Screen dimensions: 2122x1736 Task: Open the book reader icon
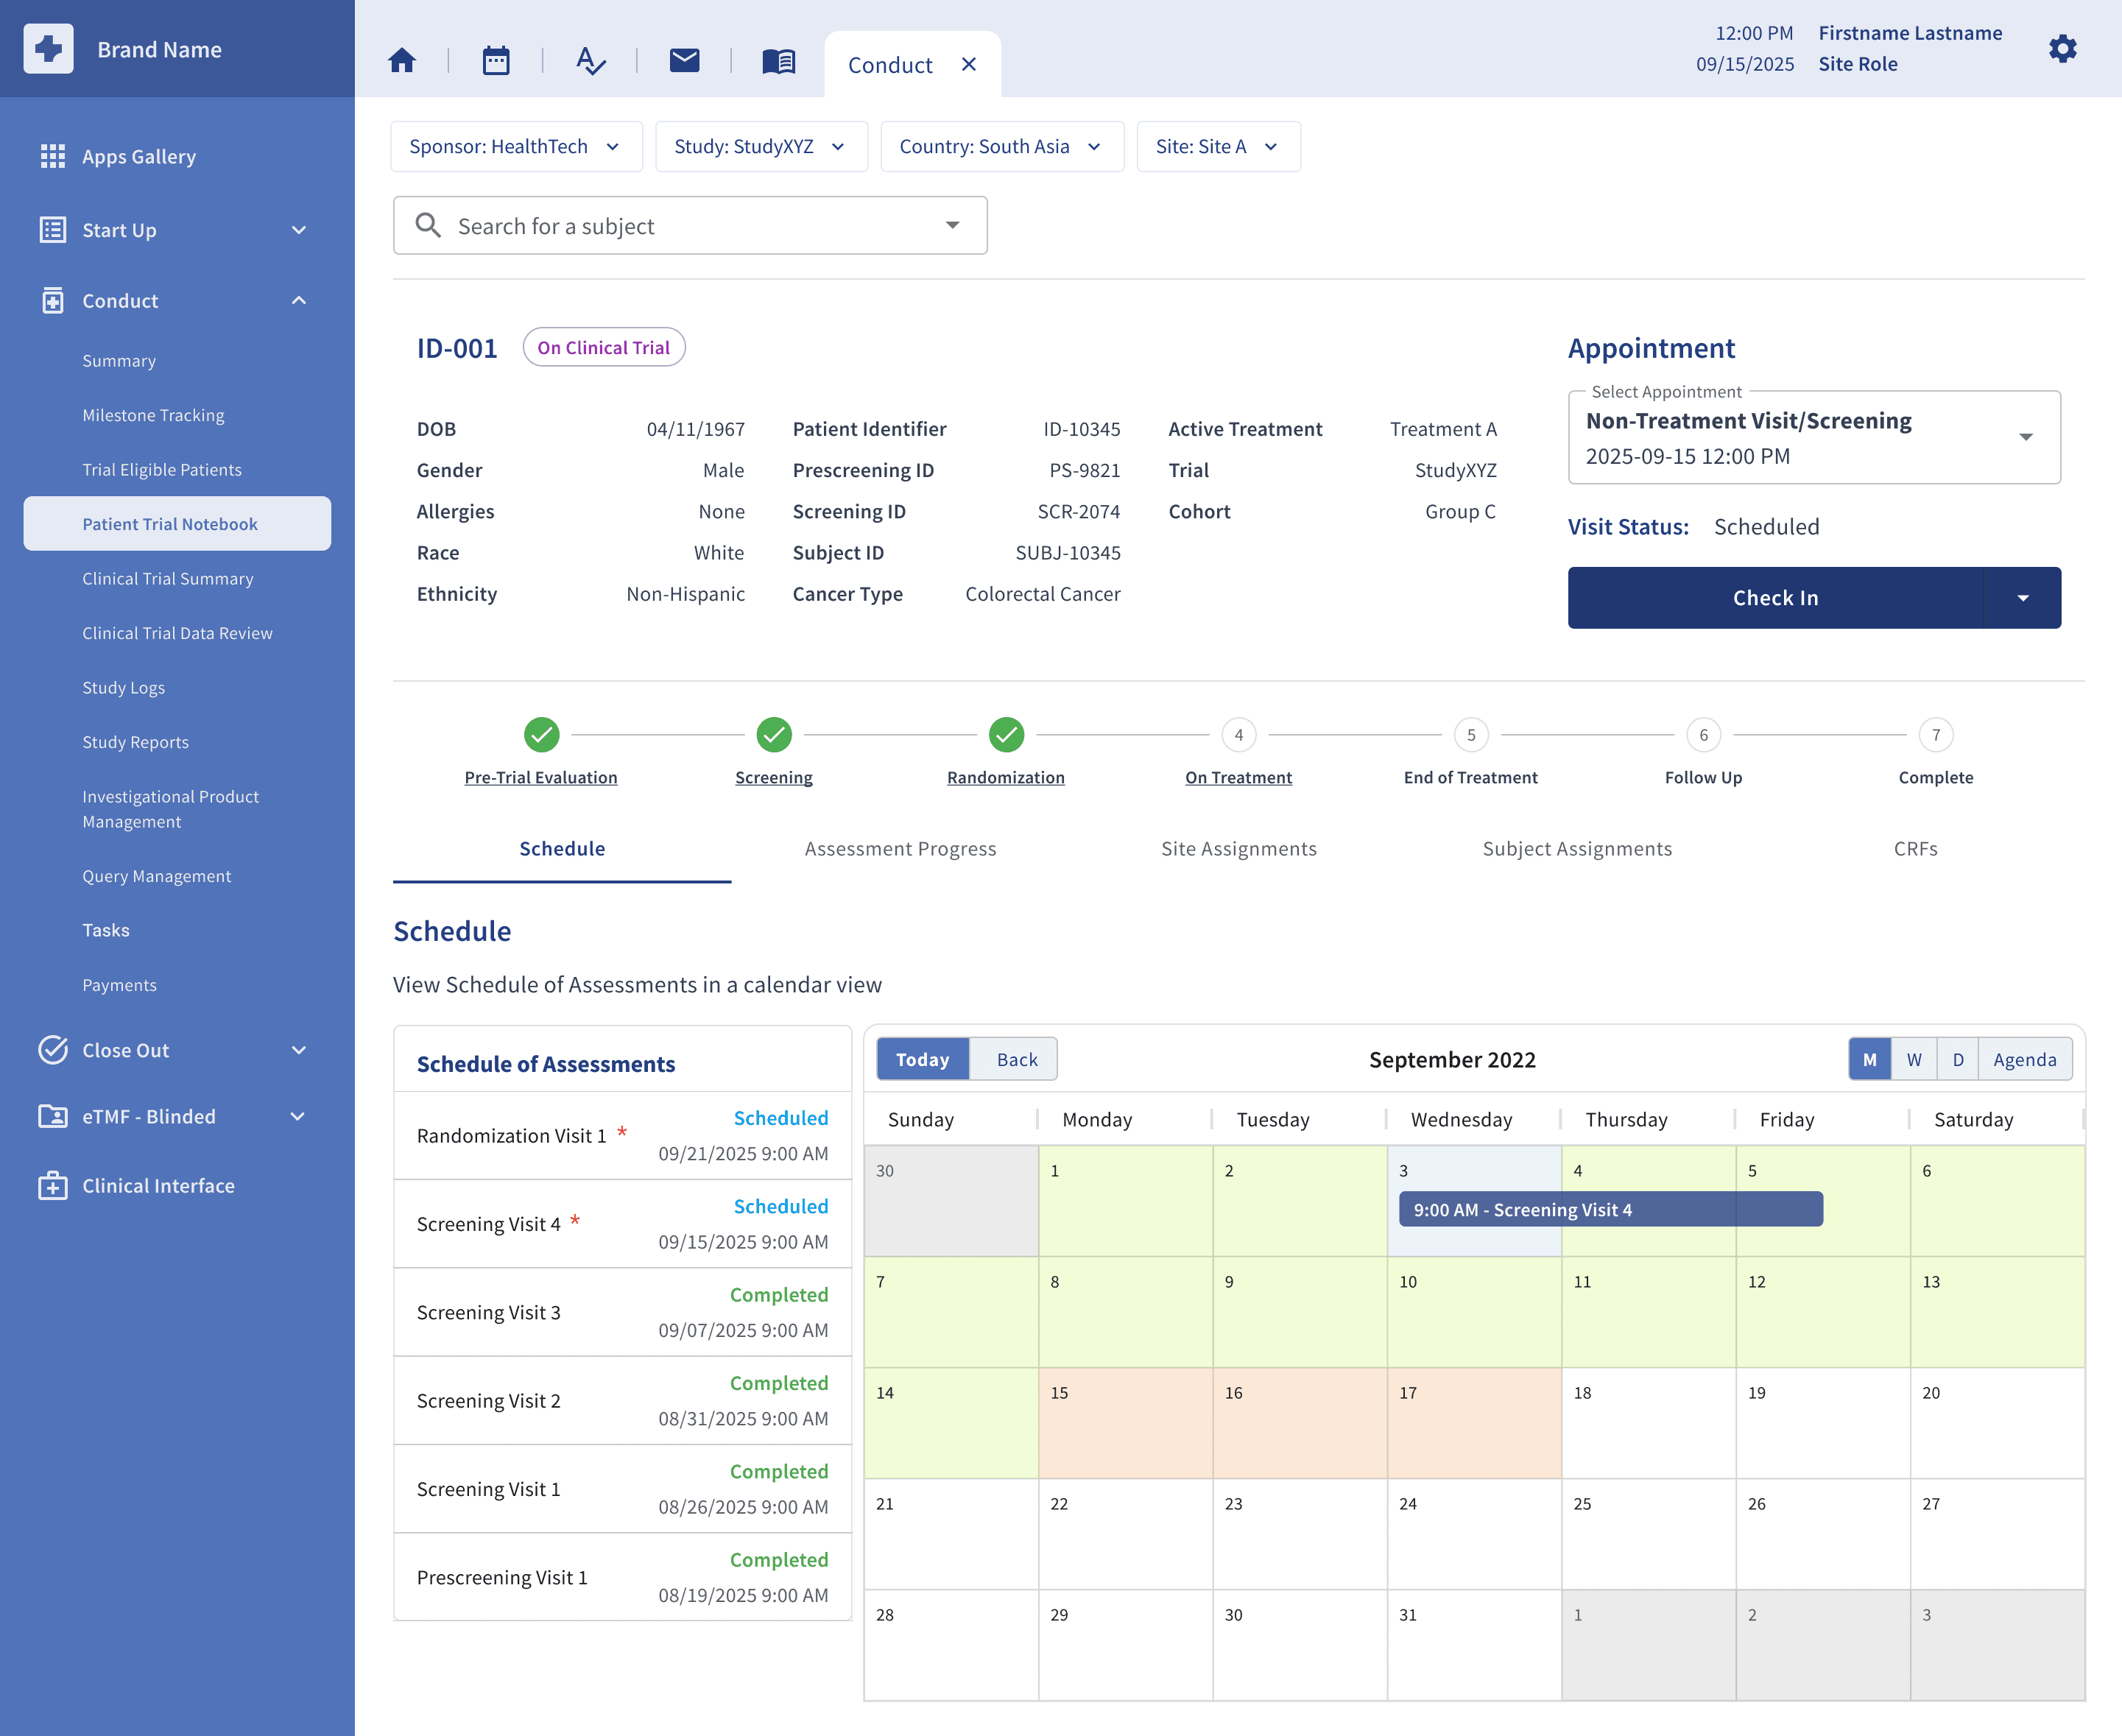point(778,61)
